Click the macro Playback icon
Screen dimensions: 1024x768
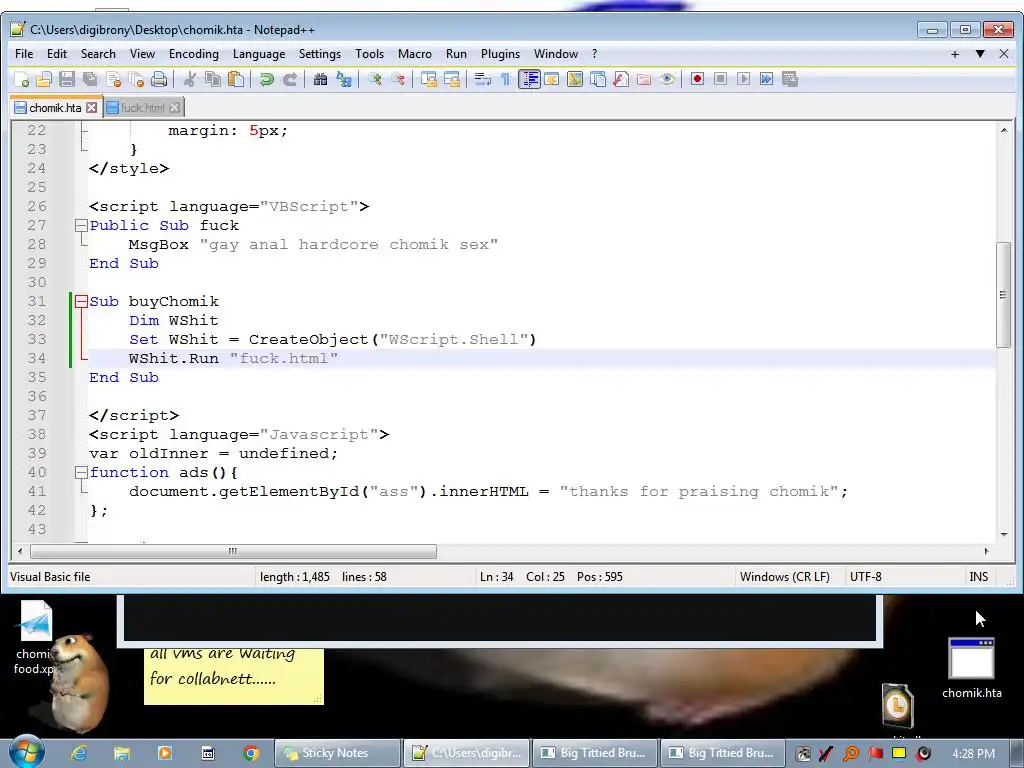point(743,80)
